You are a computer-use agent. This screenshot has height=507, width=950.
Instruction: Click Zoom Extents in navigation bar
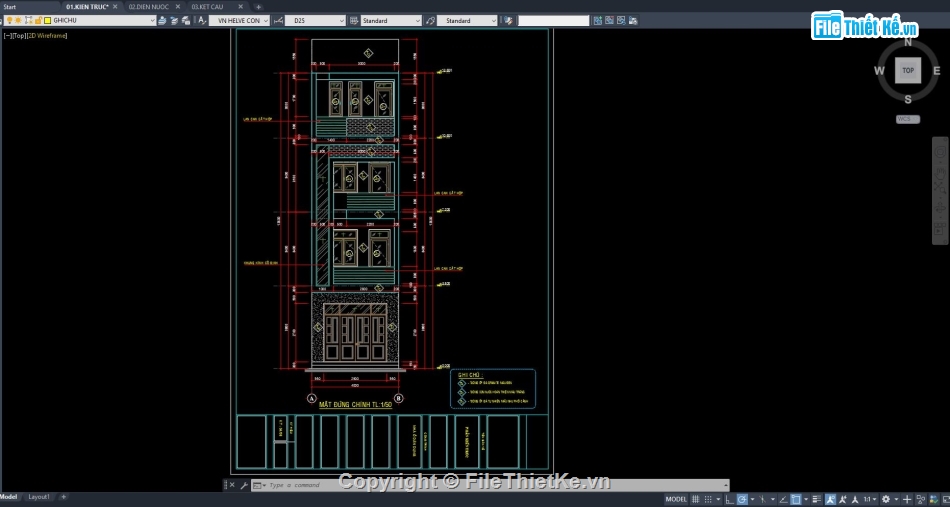pyautogui.click(x=940, y=189)
